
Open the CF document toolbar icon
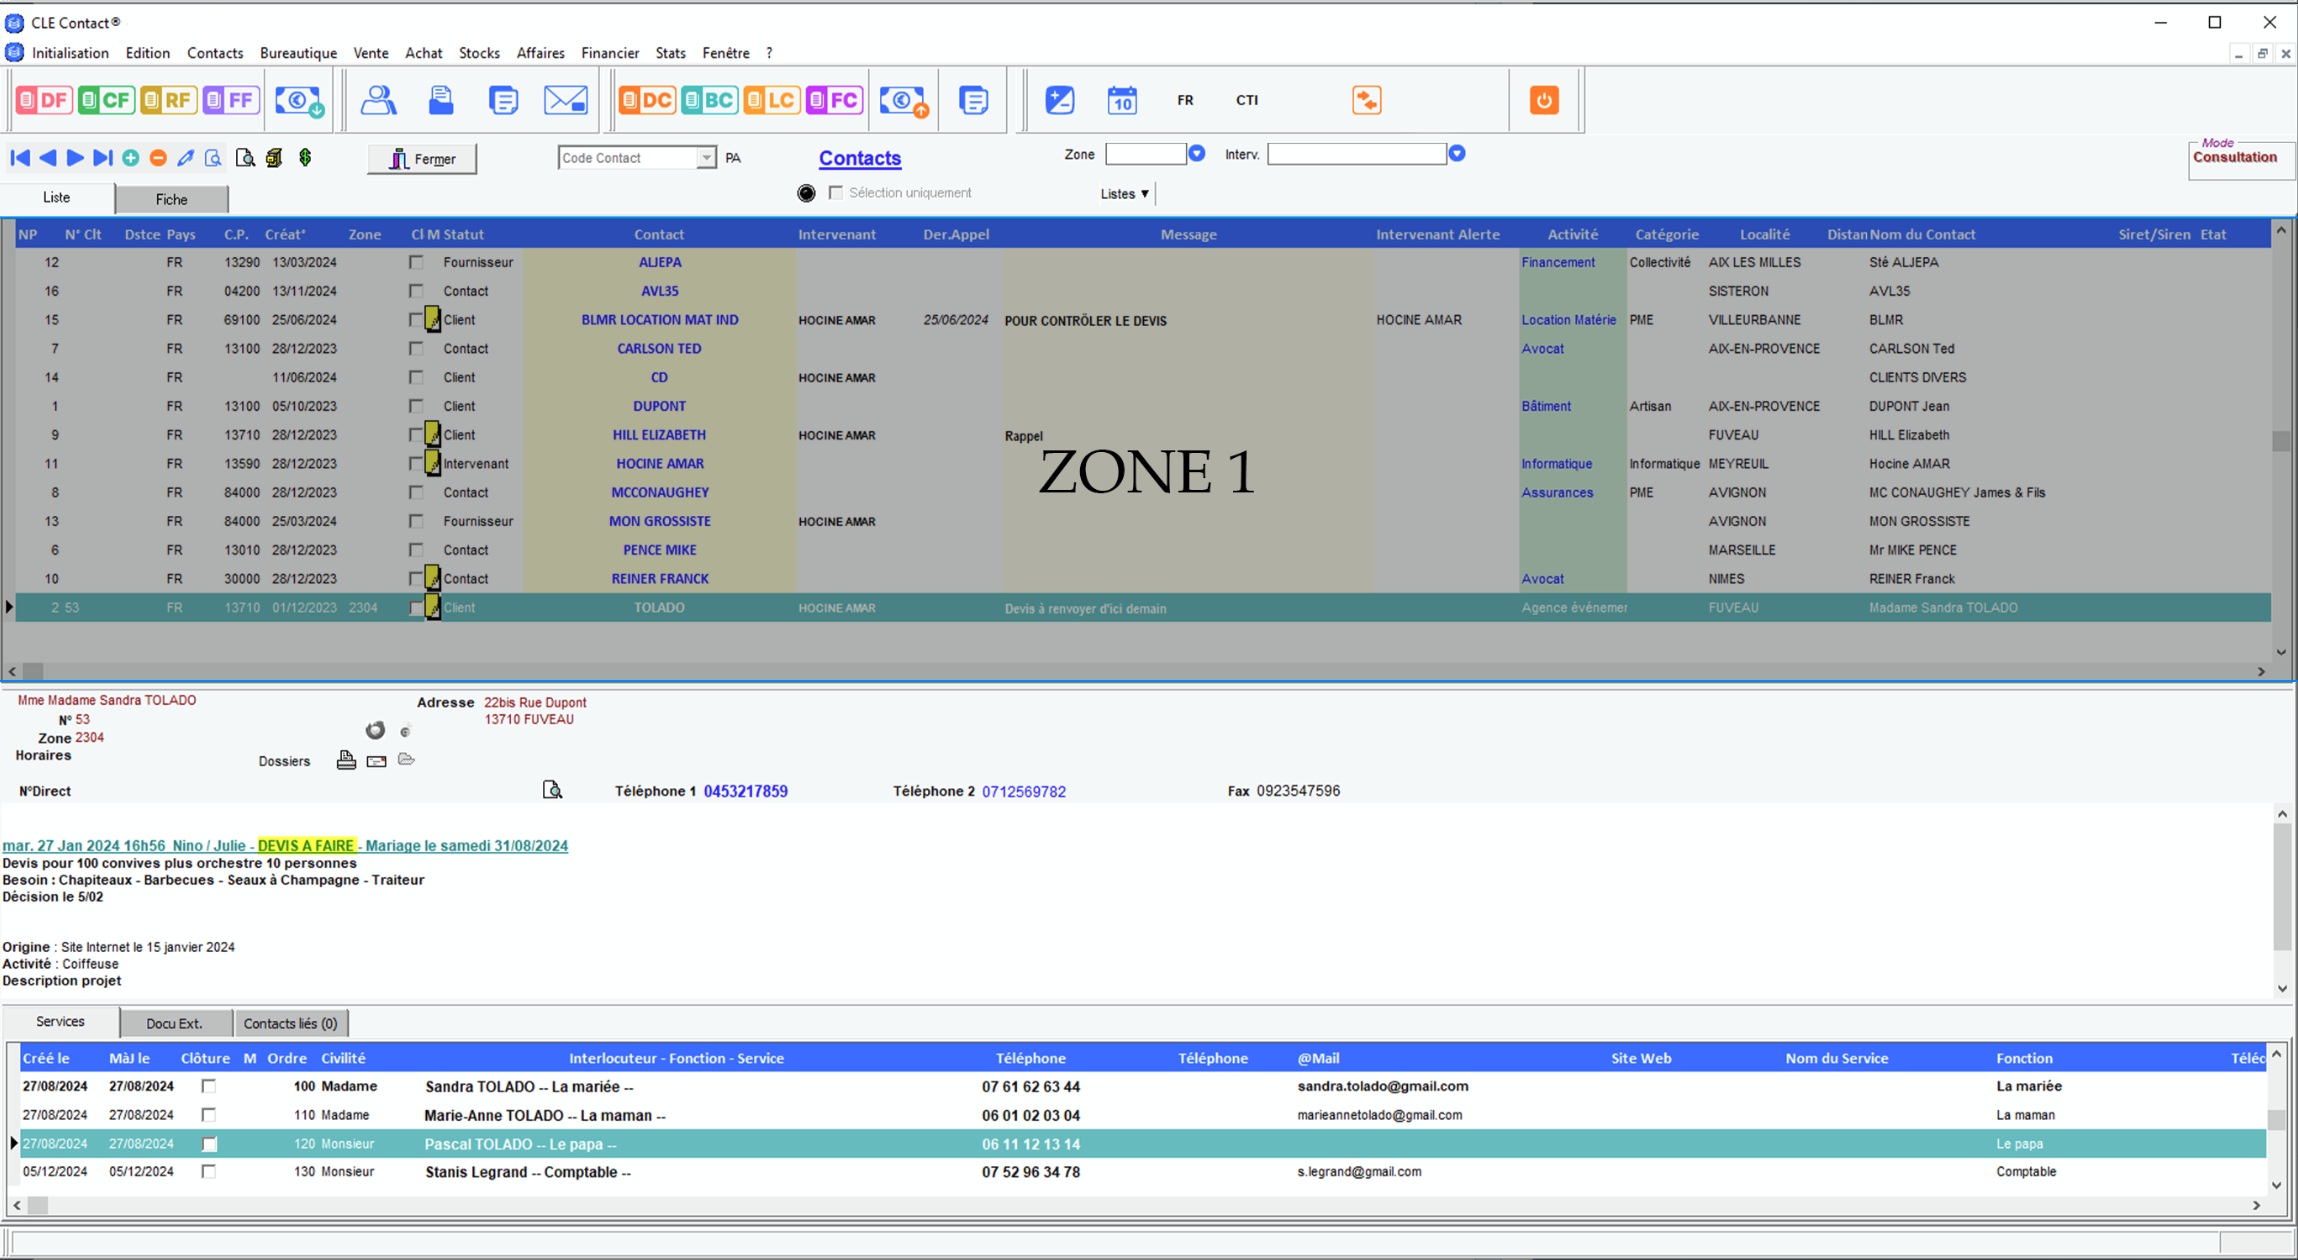tap(106, 100)
